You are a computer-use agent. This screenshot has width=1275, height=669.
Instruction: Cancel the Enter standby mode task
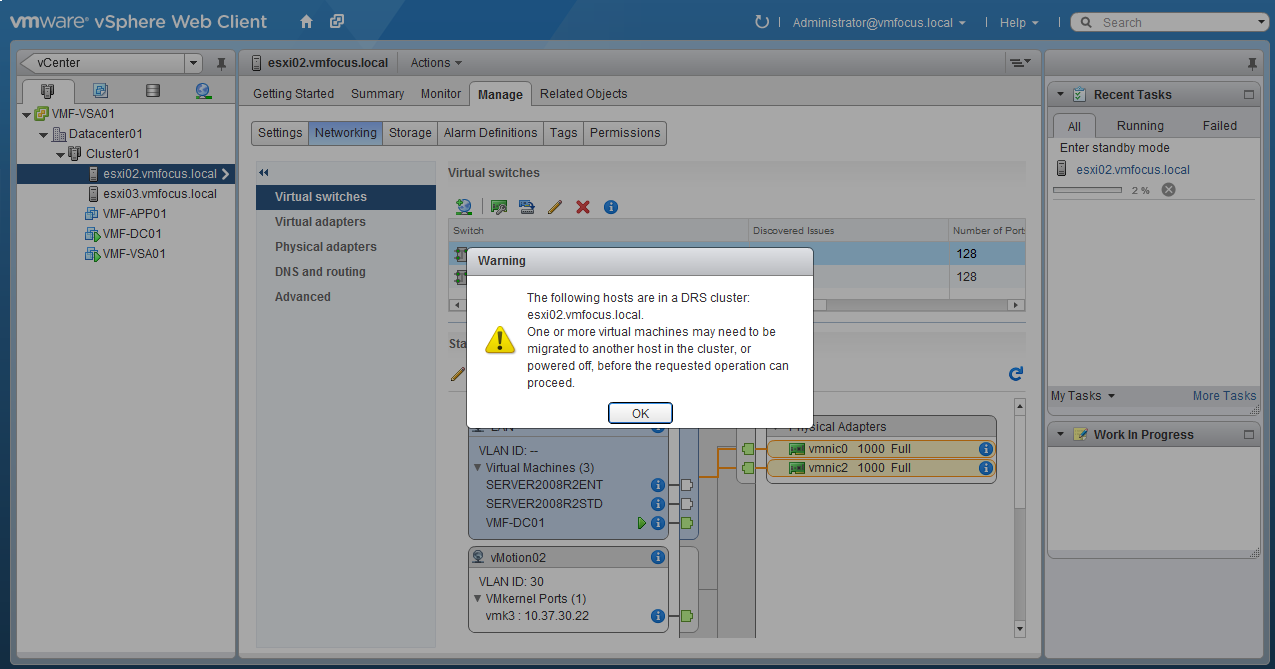(x=1168, y=190)
